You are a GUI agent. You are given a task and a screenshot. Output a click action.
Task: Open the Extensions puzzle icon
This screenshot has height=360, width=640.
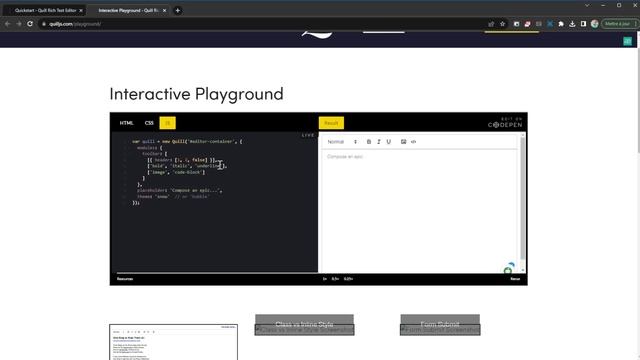pyautogui.click(x=561, y=24)
